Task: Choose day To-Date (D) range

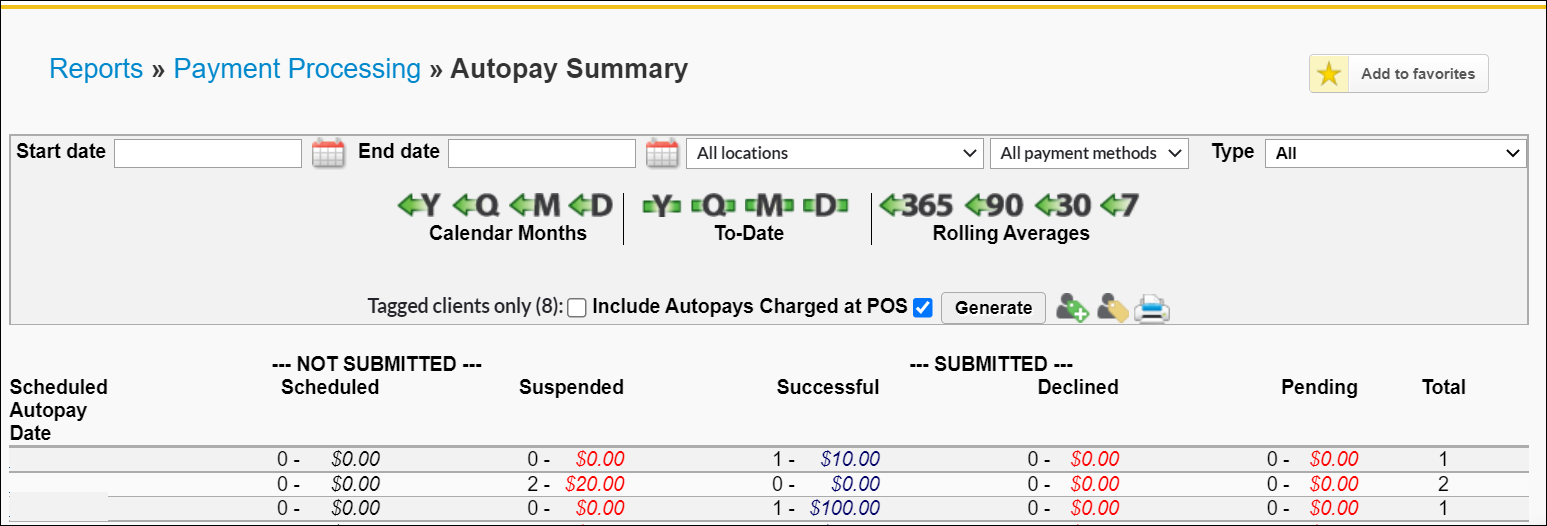Action: coord(826,205)
